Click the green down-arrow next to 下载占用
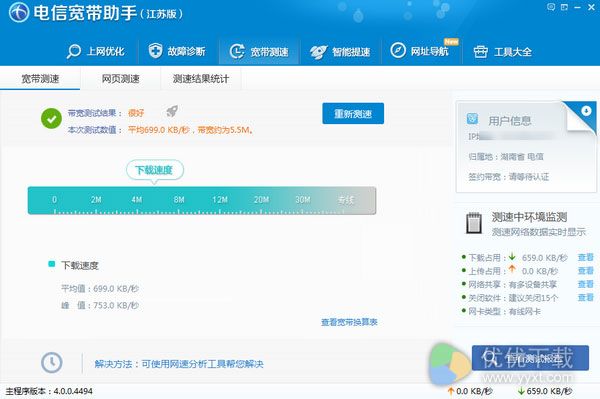 512,257
